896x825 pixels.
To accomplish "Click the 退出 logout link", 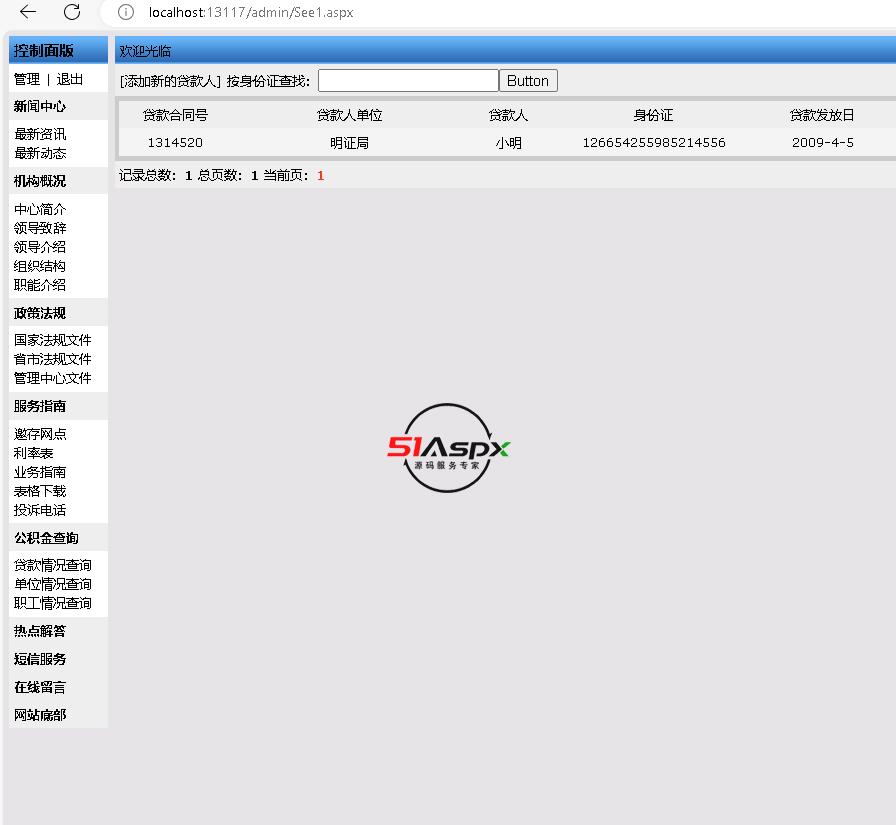I will pyautogui.click(x=69, y=79).
